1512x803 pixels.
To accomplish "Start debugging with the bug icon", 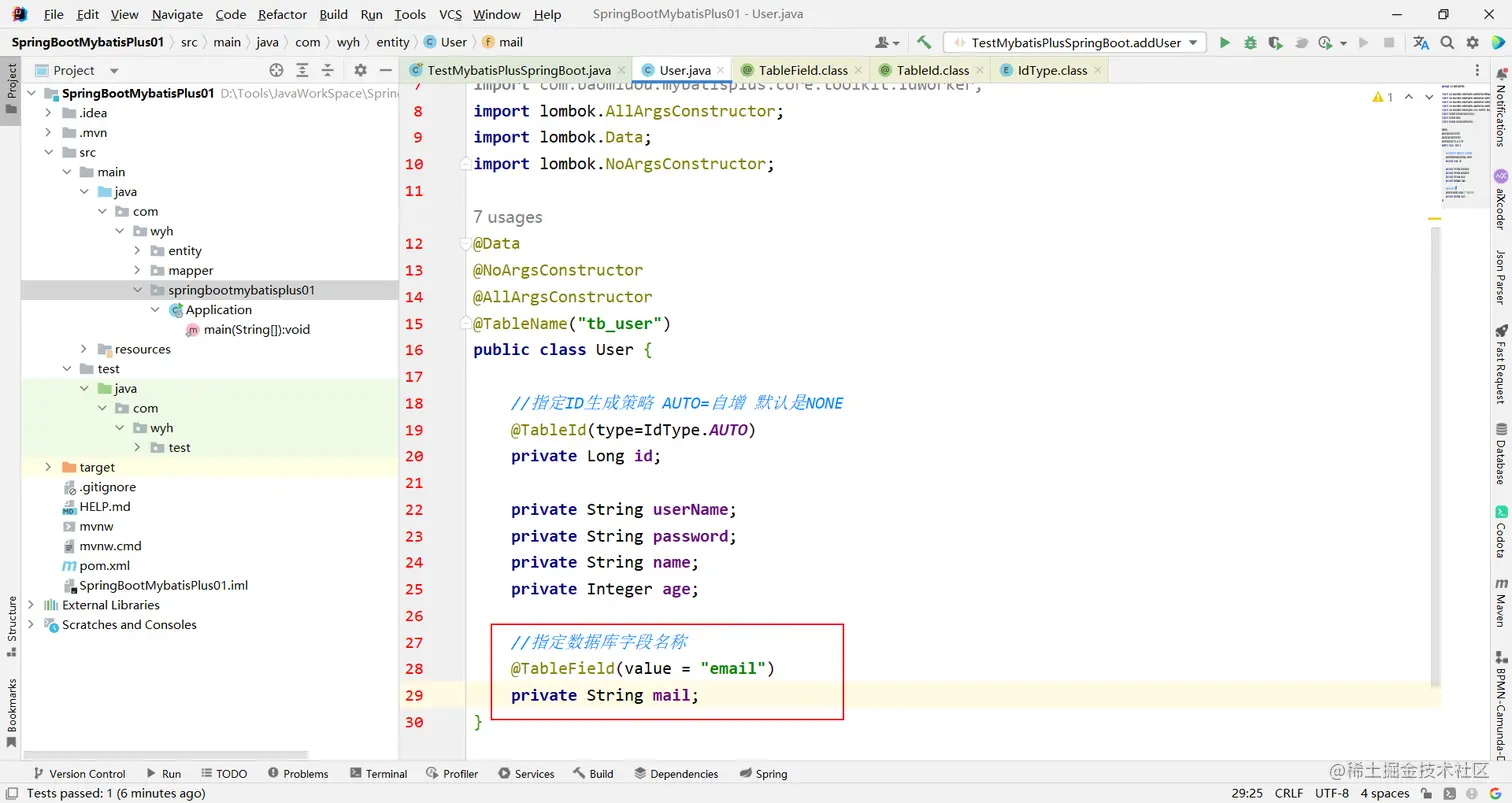I will coord(1250,42).
